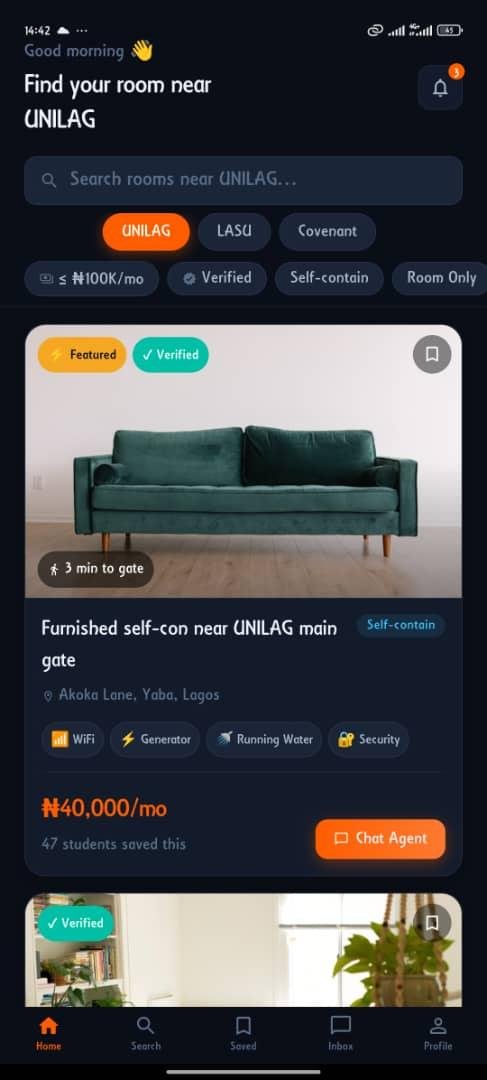The height and width of the screenshot is (1080, 487).
Task: Tap the Home house icon
Action: point(48,1025)
